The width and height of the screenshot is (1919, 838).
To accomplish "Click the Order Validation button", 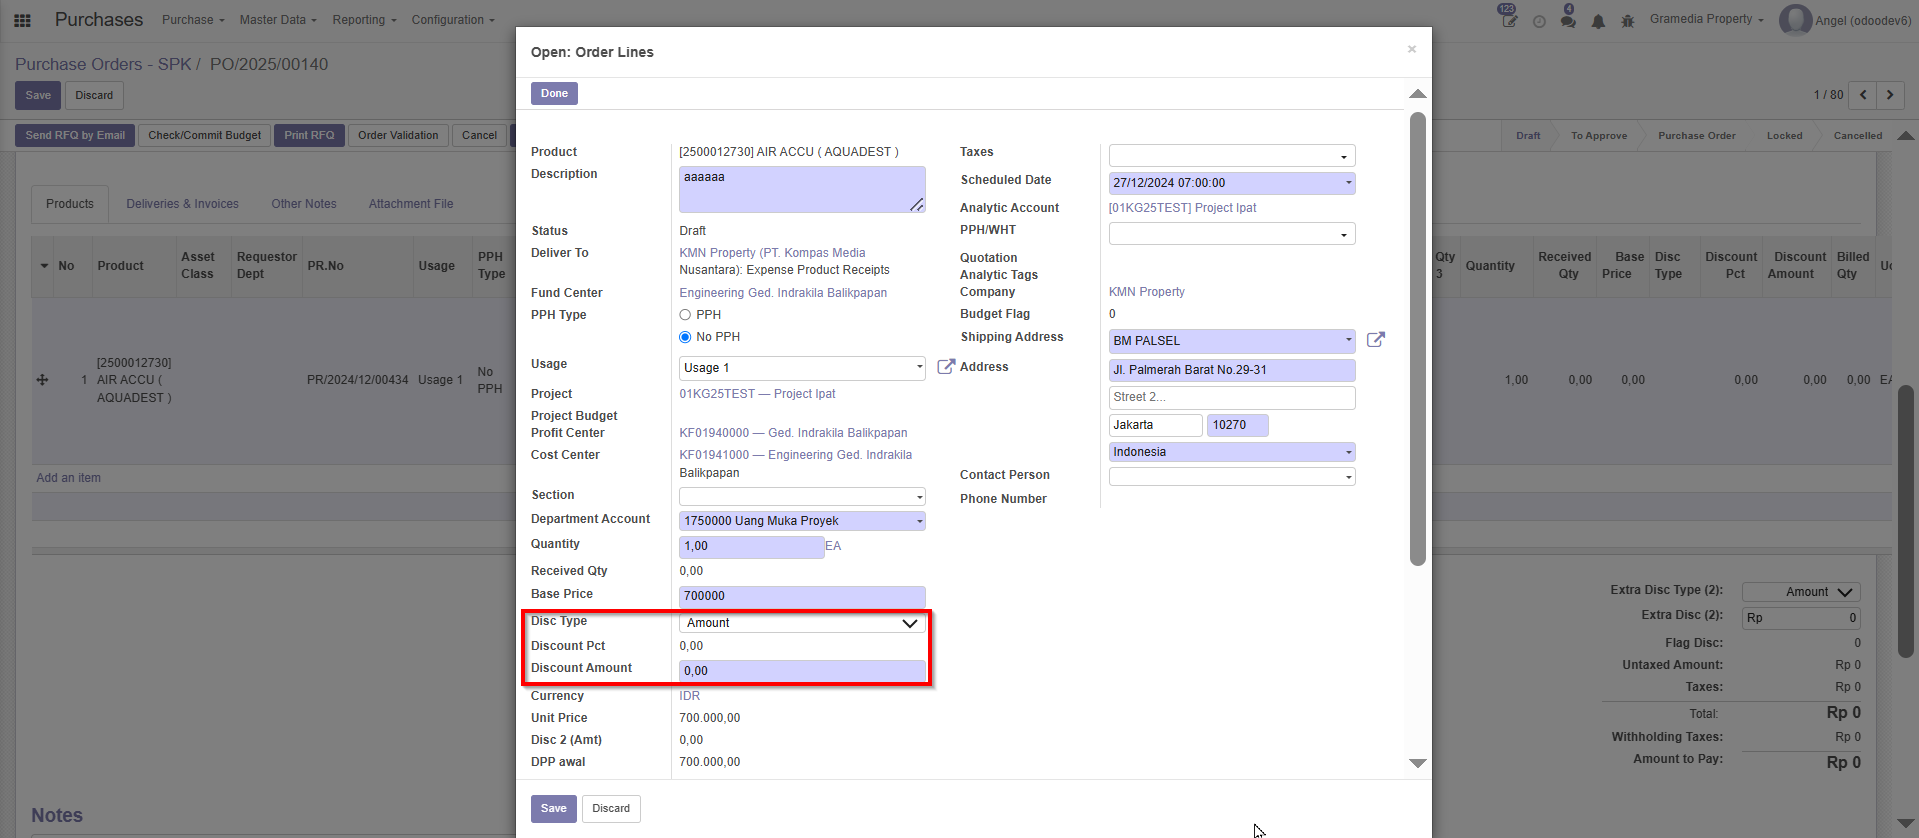I will pos(398,135).
